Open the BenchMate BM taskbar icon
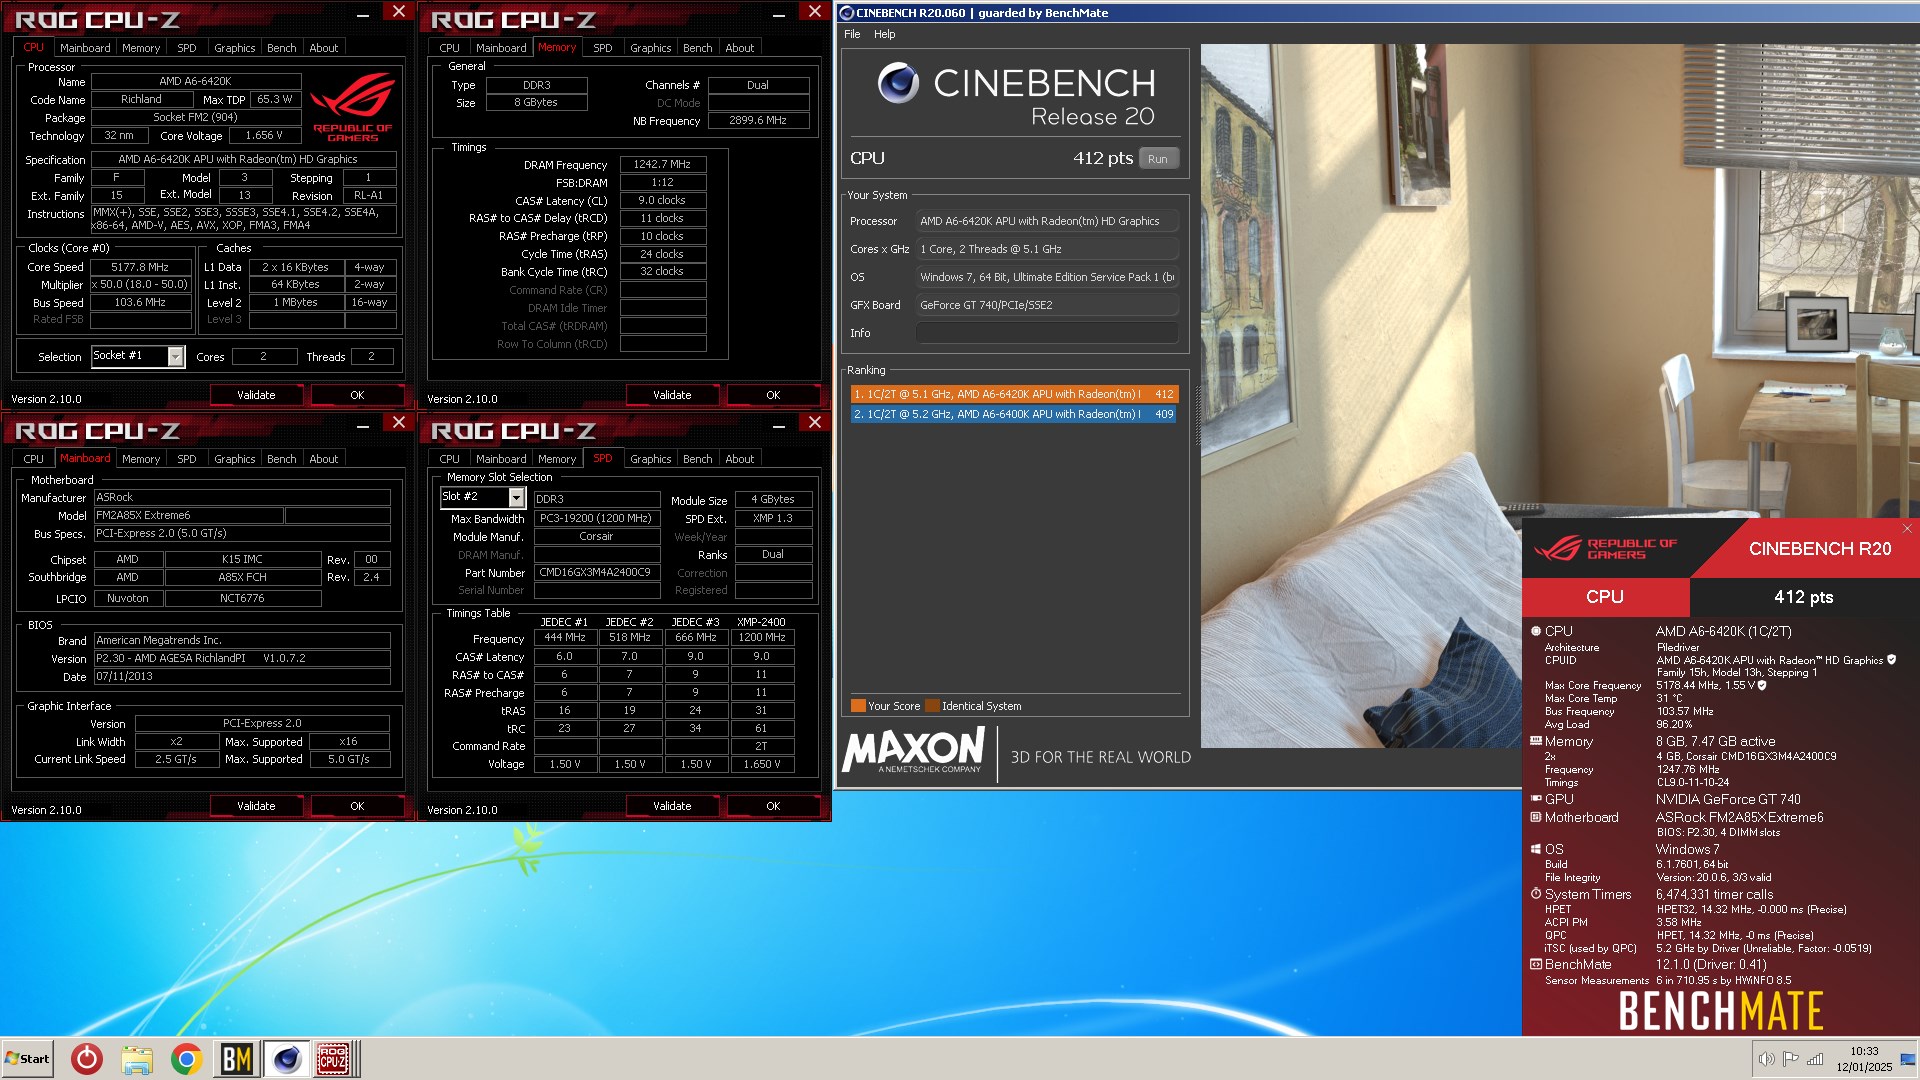This screenshot has width=1920, height=1080. coord(236,1058)
